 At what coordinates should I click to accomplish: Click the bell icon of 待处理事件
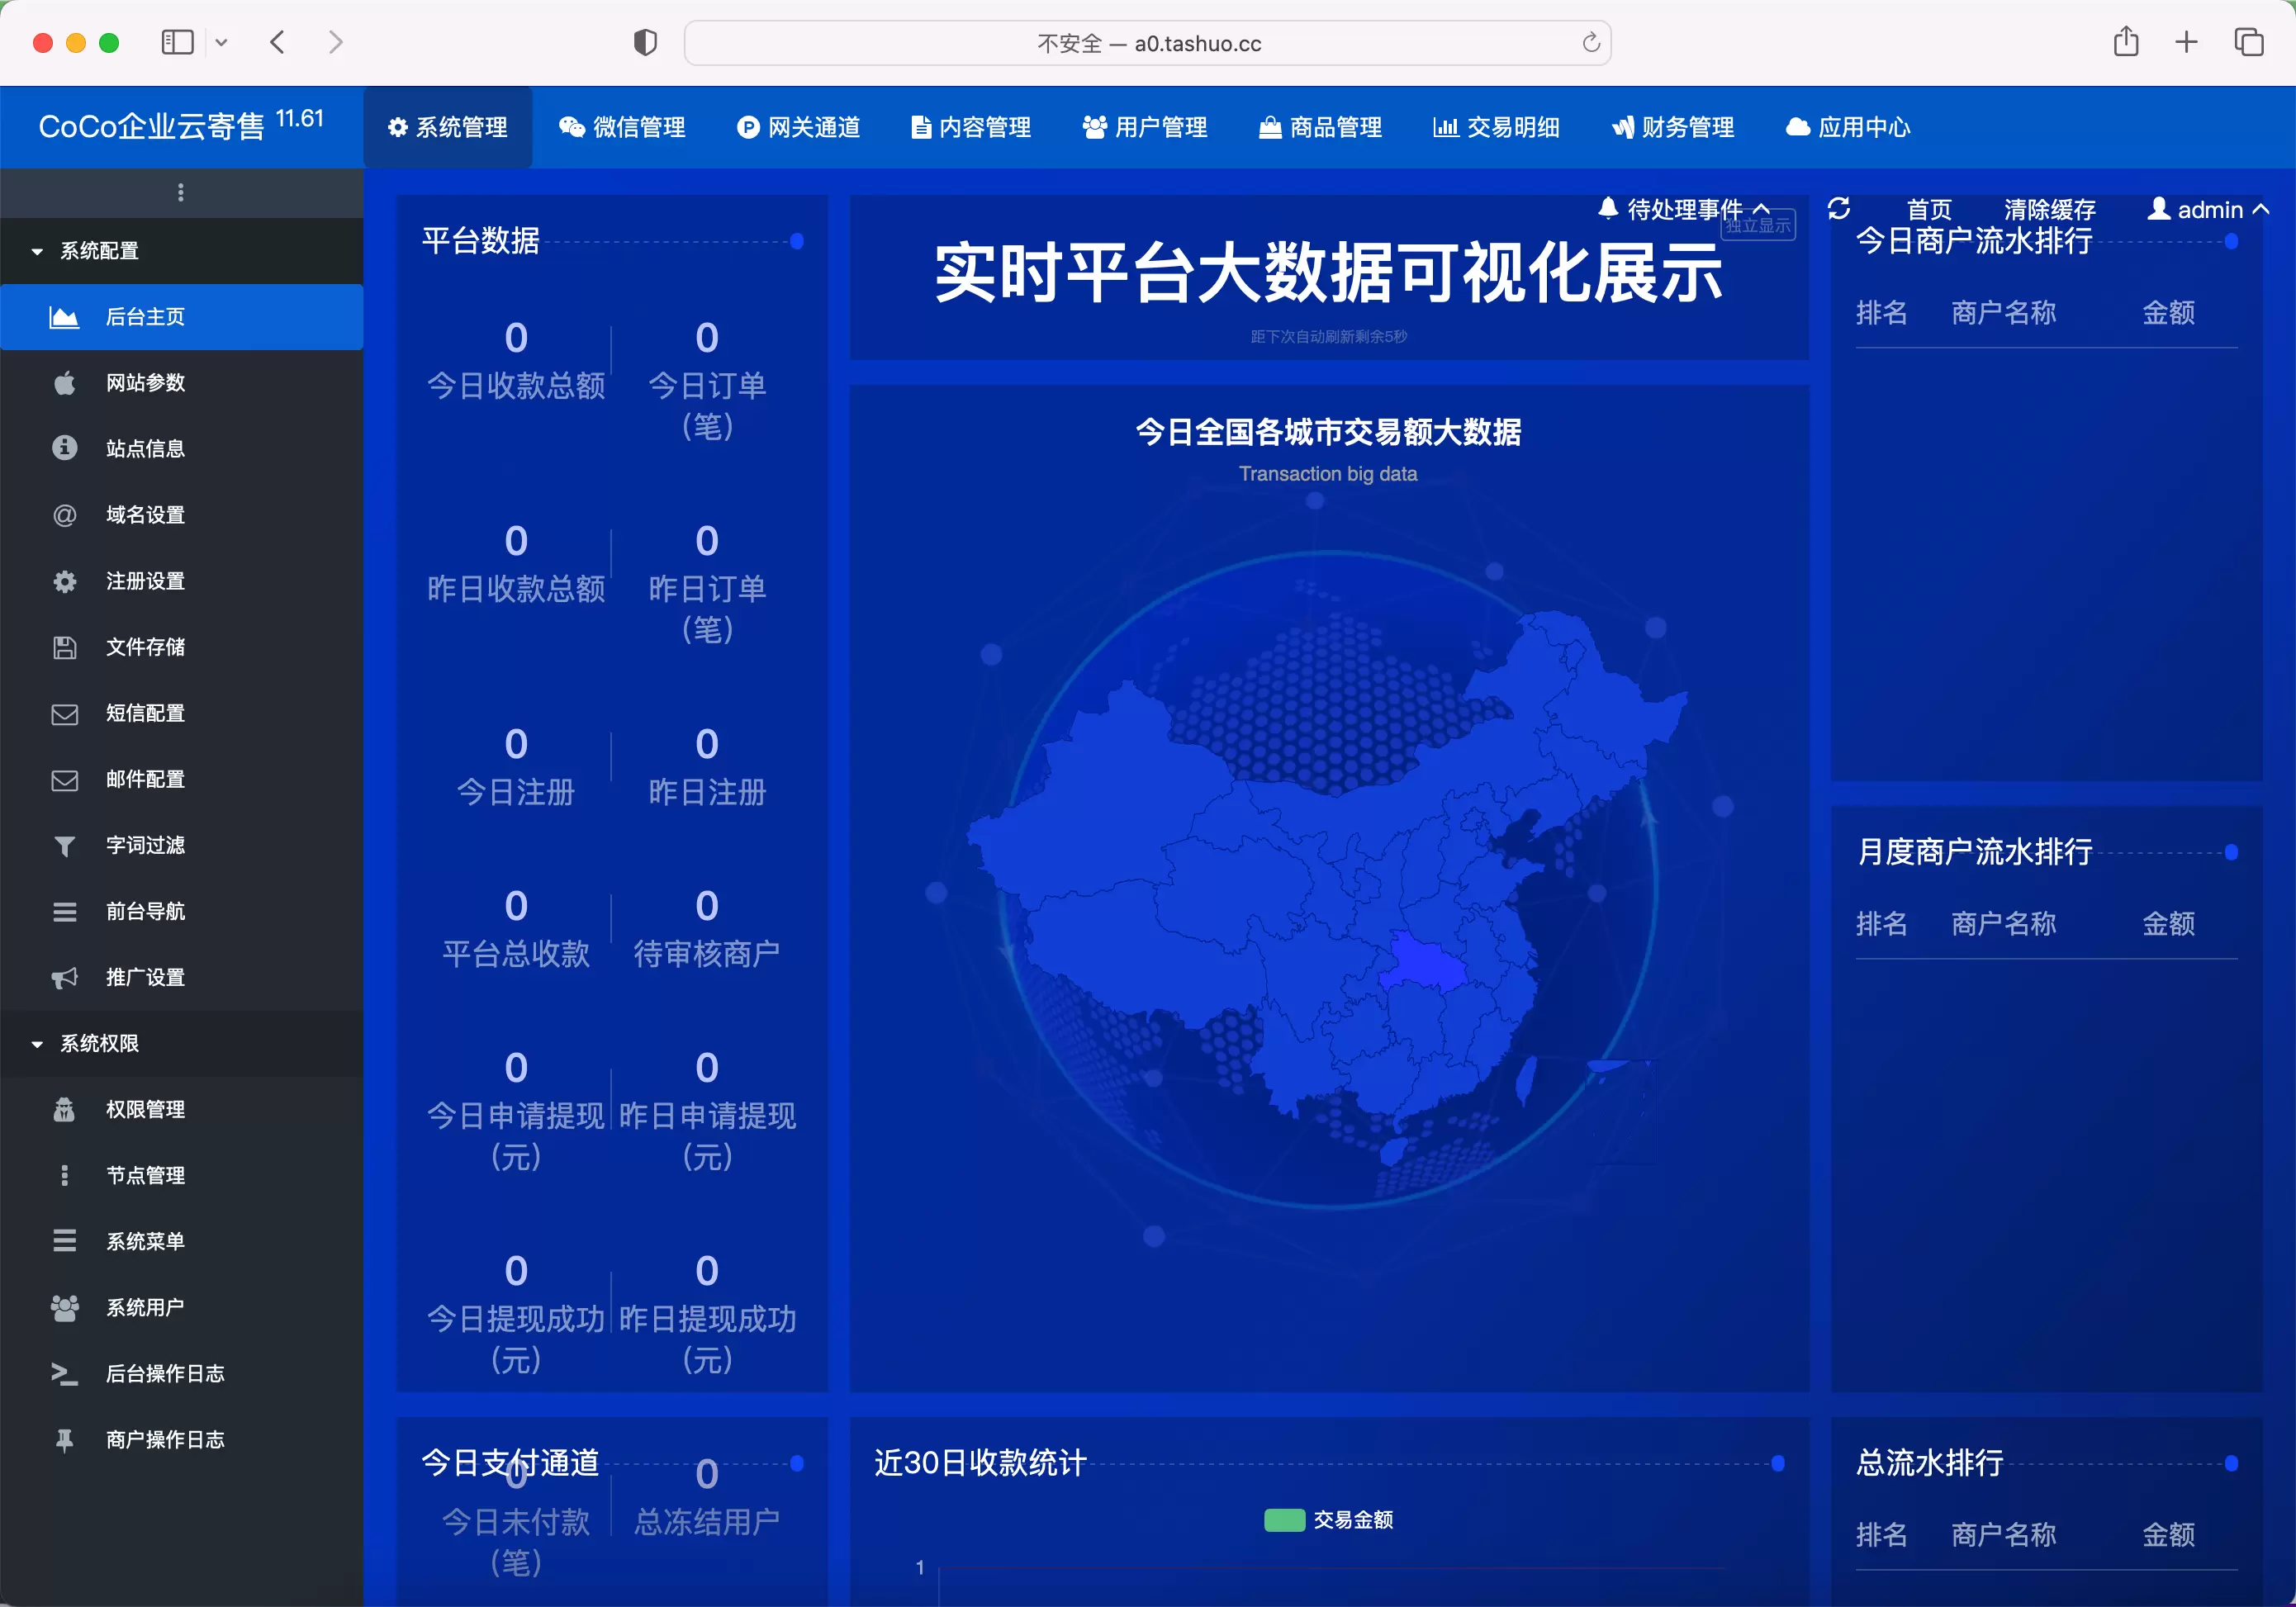pos(1607,208)
